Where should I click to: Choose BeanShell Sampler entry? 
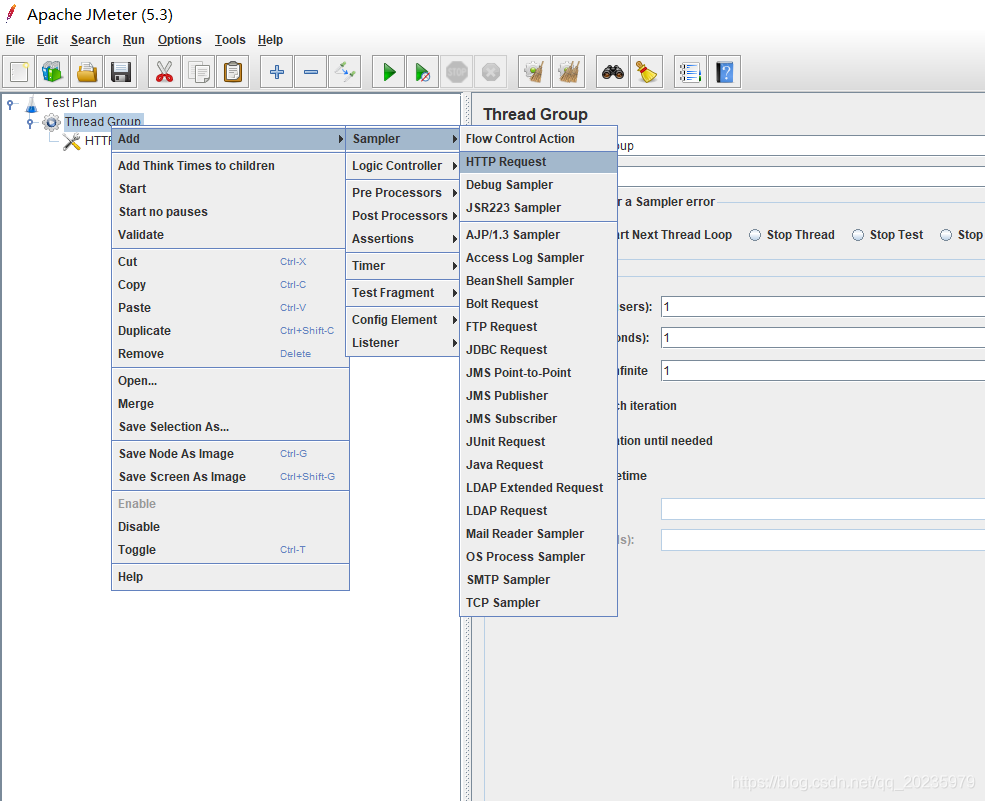coord(538,281)
